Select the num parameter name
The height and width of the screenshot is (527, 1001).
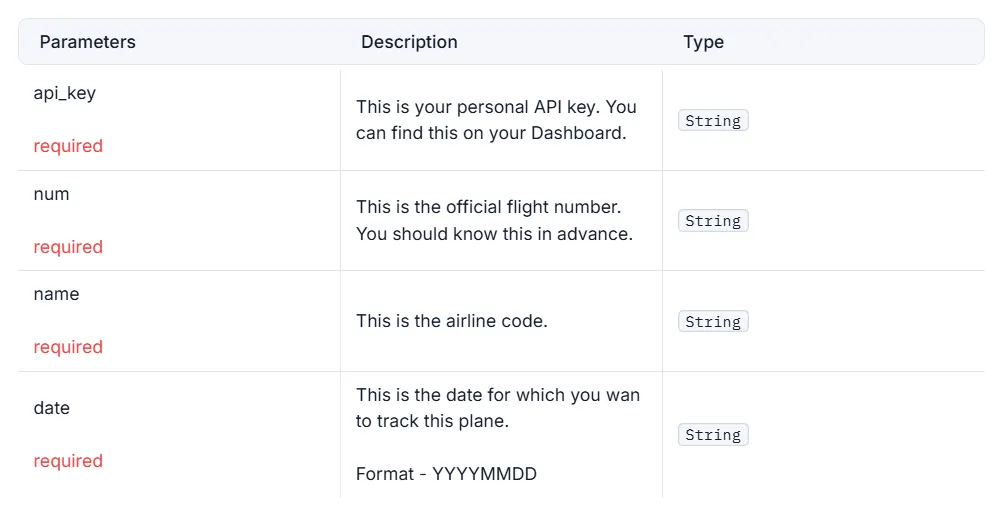(x=51, y=194)
